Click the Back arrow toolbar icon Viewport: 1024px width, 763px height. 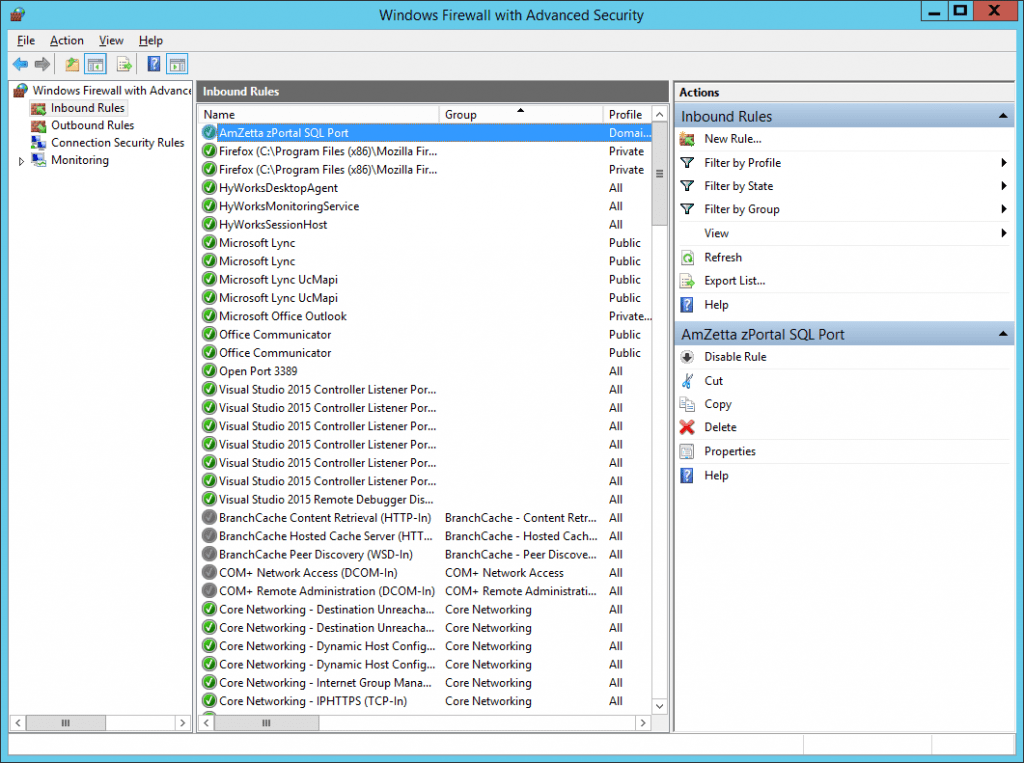20,64
